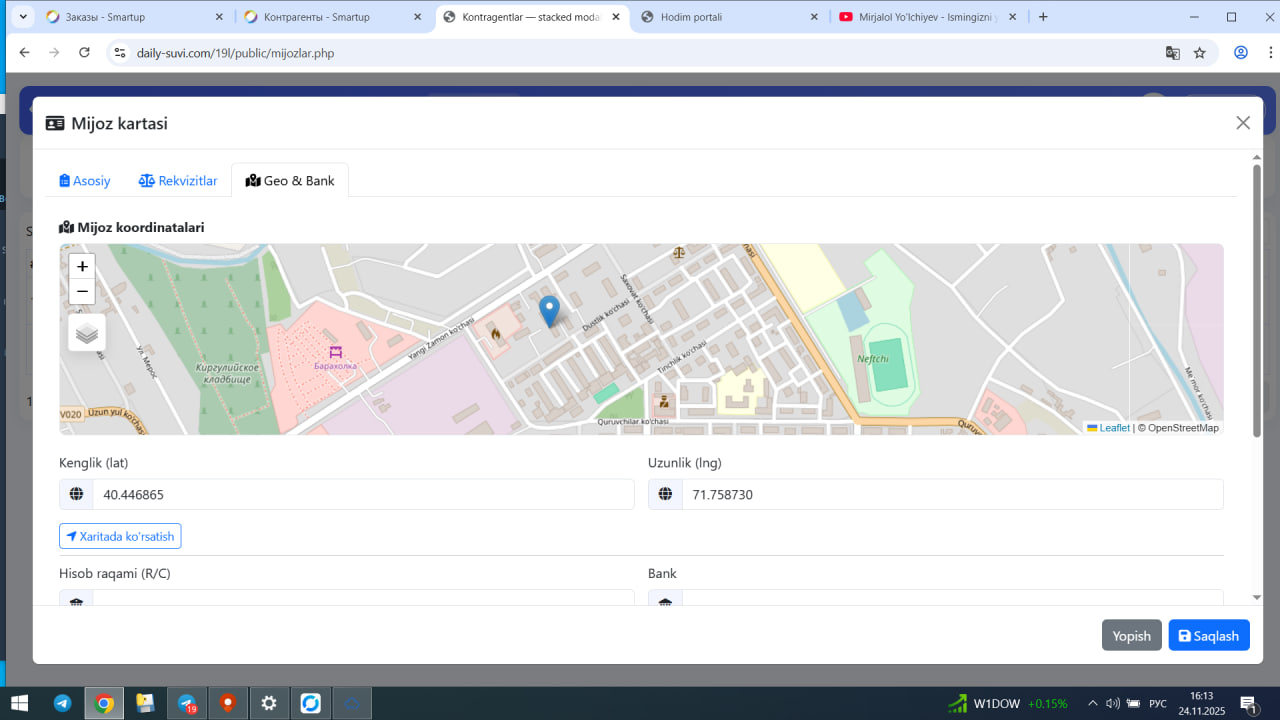Open the red map pin app in taskbar
1280x720 pixels.
point(228,703)
